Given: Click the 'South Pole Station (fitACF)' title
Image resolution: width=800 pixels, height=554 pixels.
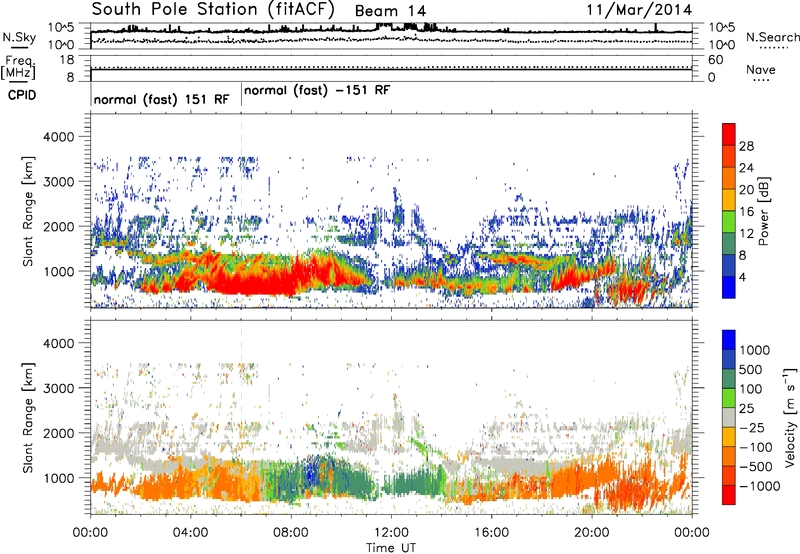Looking at the screenshot, I should [x=213, y=9].
